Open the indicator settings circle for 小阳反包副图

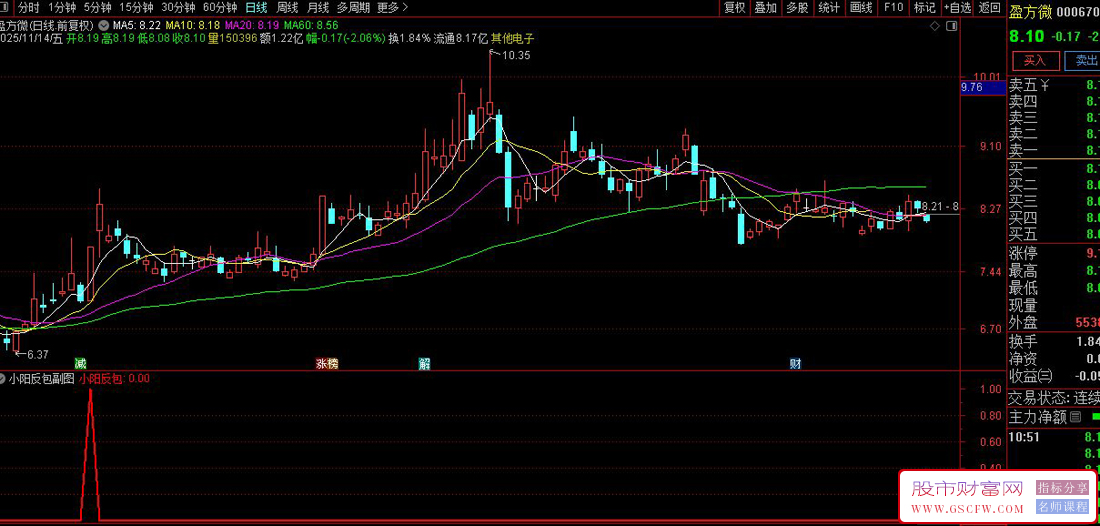click(x=3, y=379)
